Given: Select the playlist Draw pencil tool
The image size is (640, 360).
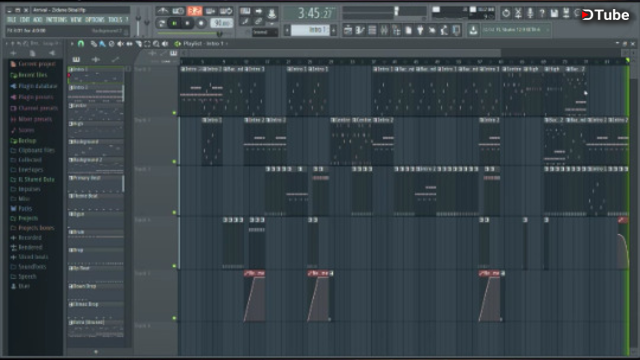Looking at the screenshot, I should coord(94,43).
